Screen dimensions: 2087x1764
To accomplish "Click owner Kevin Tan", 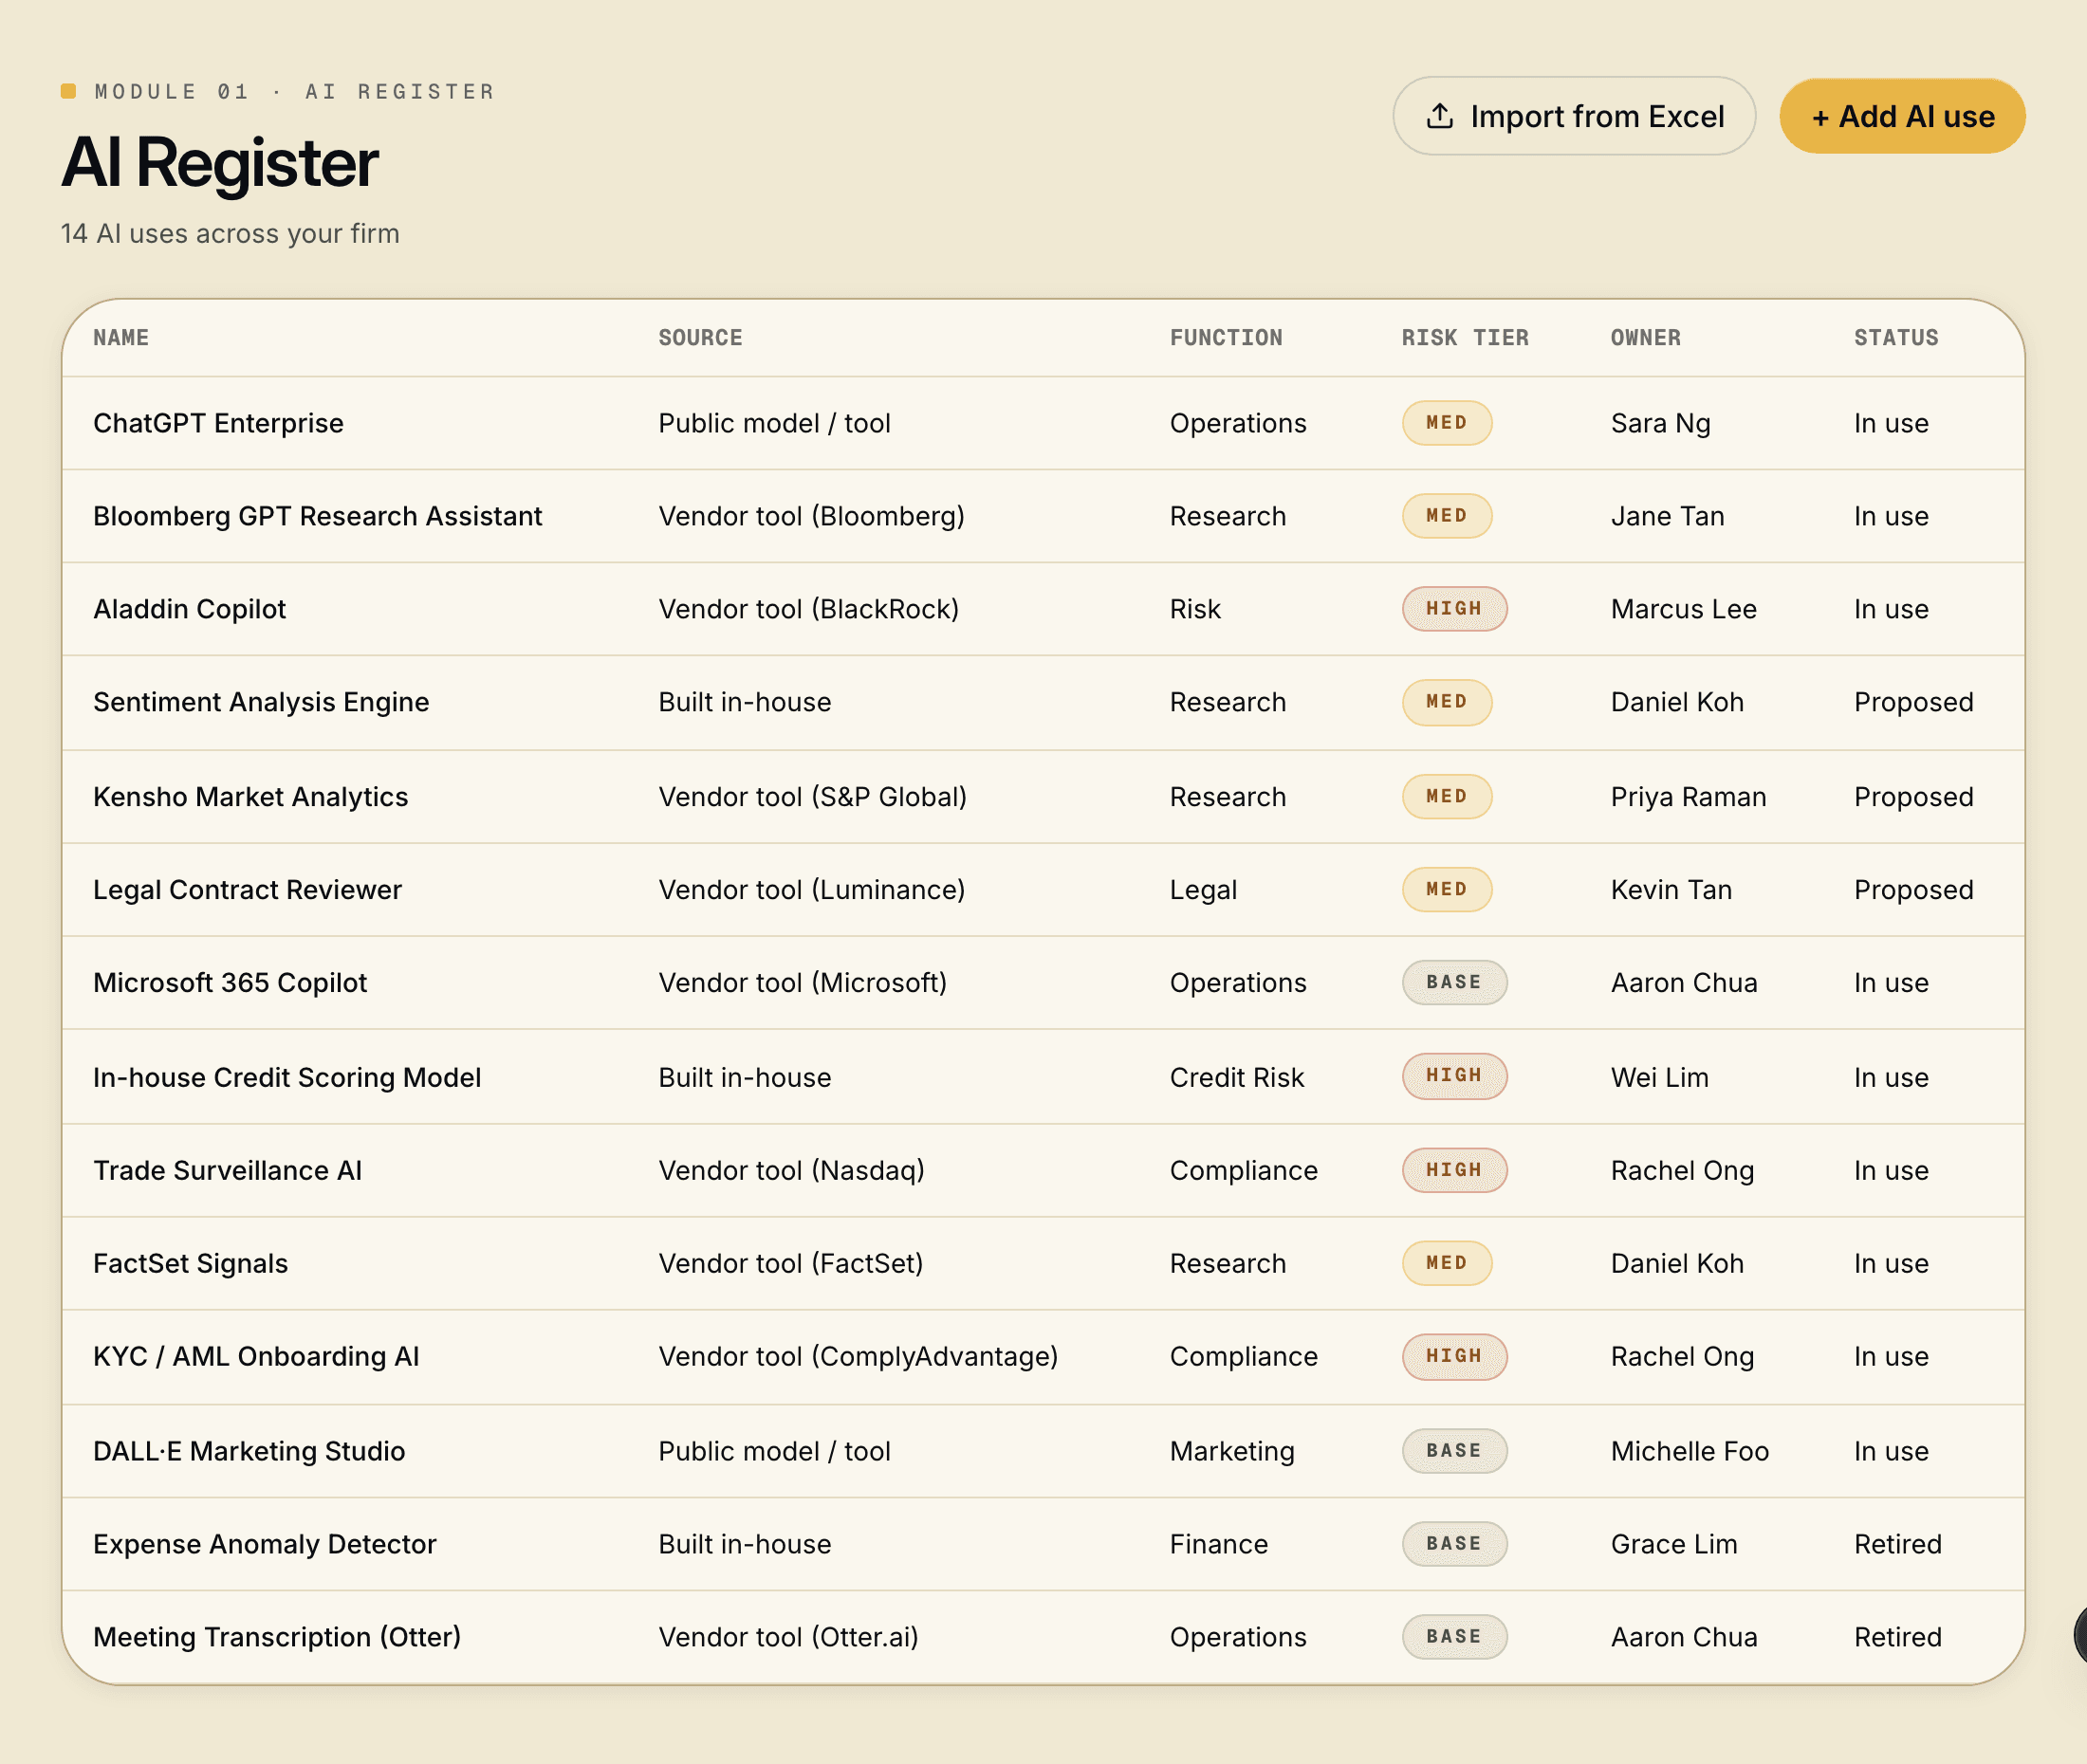I will [x=1671, y=890].
